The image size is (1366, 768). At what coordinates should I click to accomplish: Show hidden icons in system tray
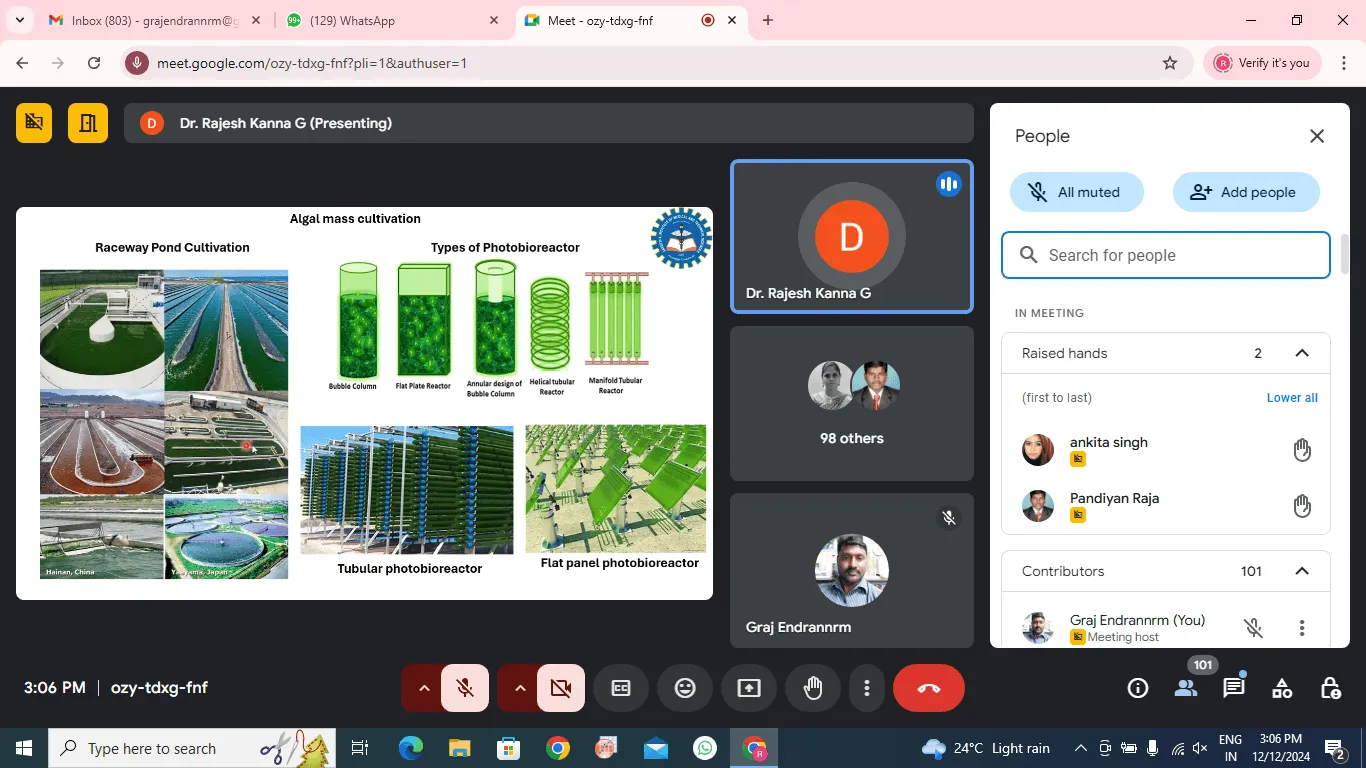coord(1081,748)
